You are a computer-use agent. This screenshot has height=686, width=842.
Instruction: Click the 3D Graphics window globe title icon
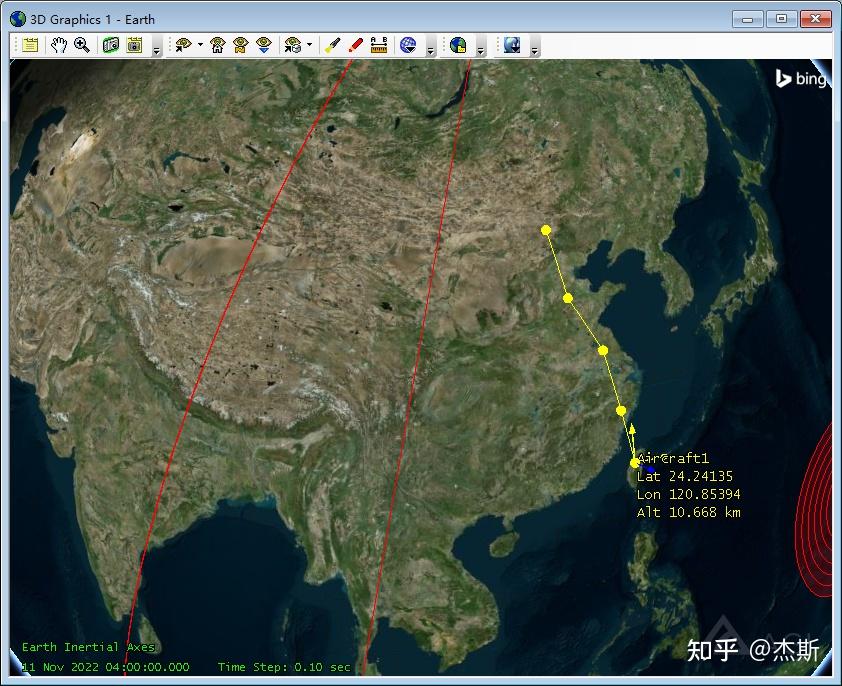tap(18, 19)
